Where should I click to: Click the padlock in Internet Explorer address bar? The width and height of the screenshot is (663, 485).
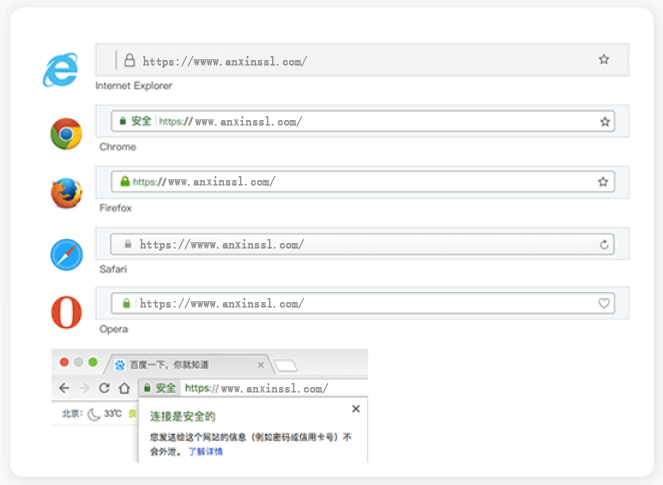[x=129, y=60]
